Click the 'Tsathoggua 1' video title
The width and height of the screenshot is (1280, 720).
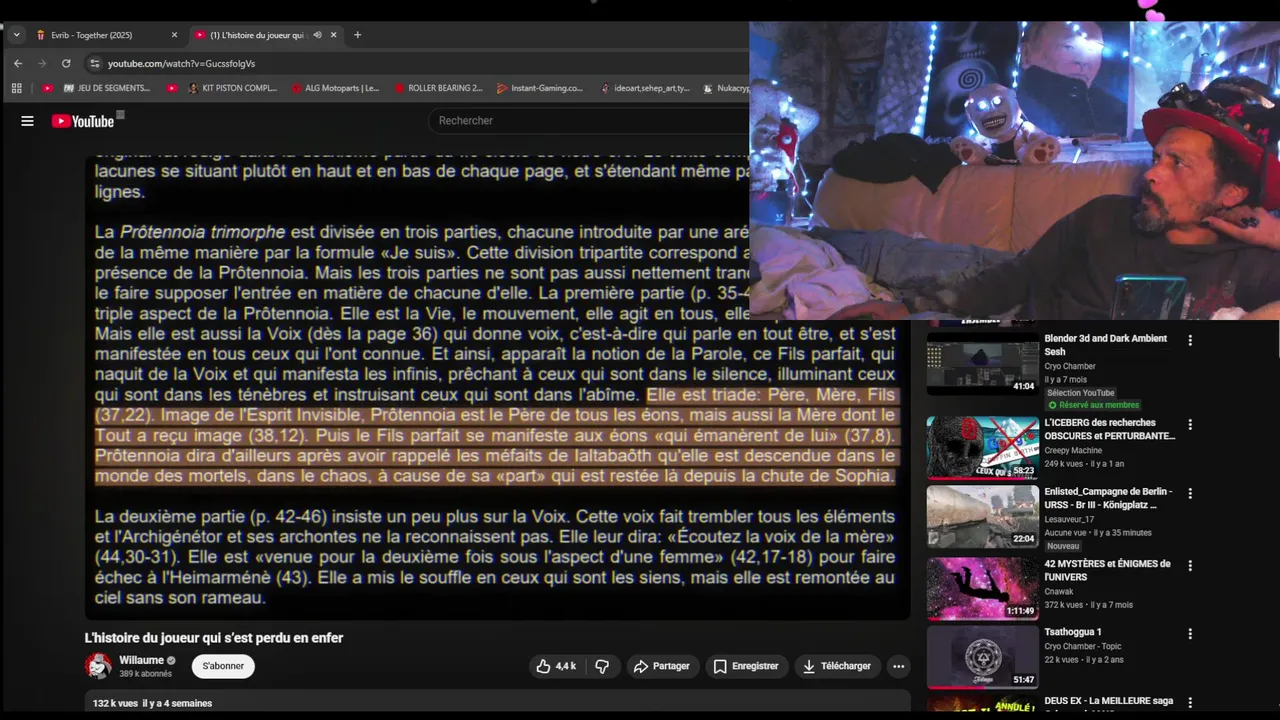coord(1072,632)
